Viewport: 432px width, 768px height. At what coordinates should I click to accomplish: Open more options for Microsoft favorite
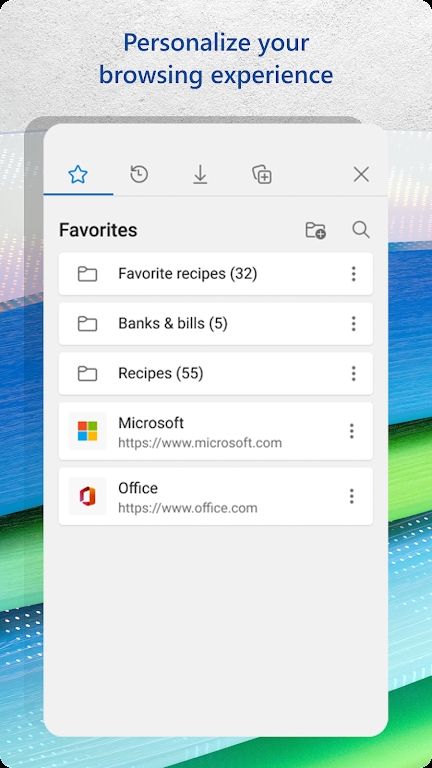click(x=352, y=431)
